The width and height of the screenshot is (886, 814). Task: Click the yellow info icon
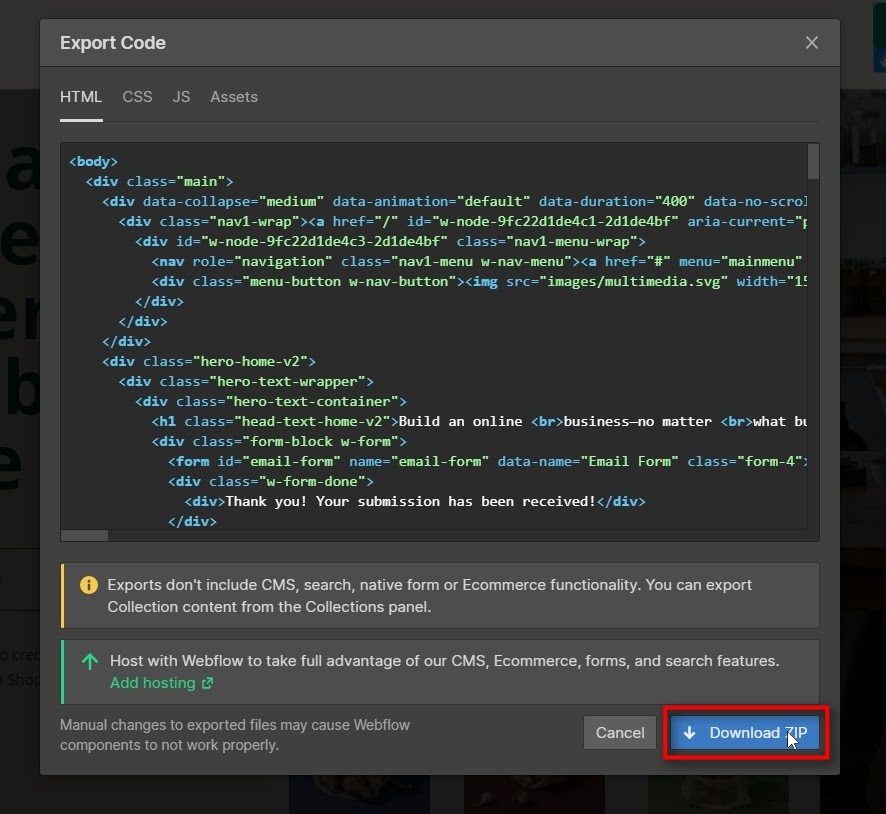[x=89, y=585]
